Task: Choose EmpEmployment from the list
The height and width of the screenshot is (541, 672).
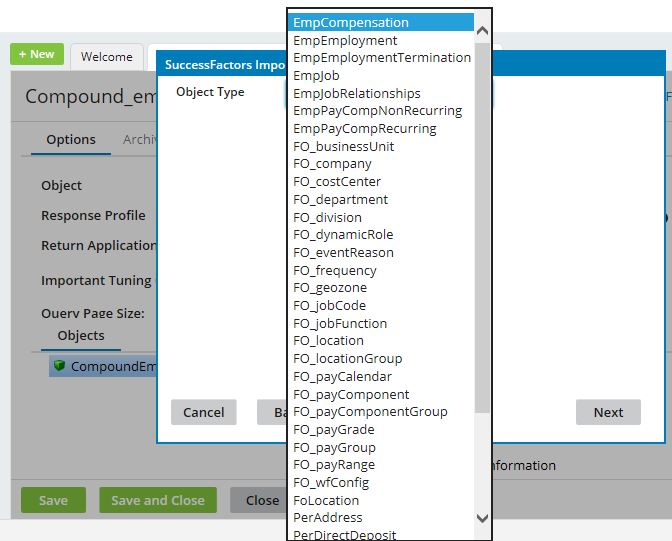Action: click(381, 40)
